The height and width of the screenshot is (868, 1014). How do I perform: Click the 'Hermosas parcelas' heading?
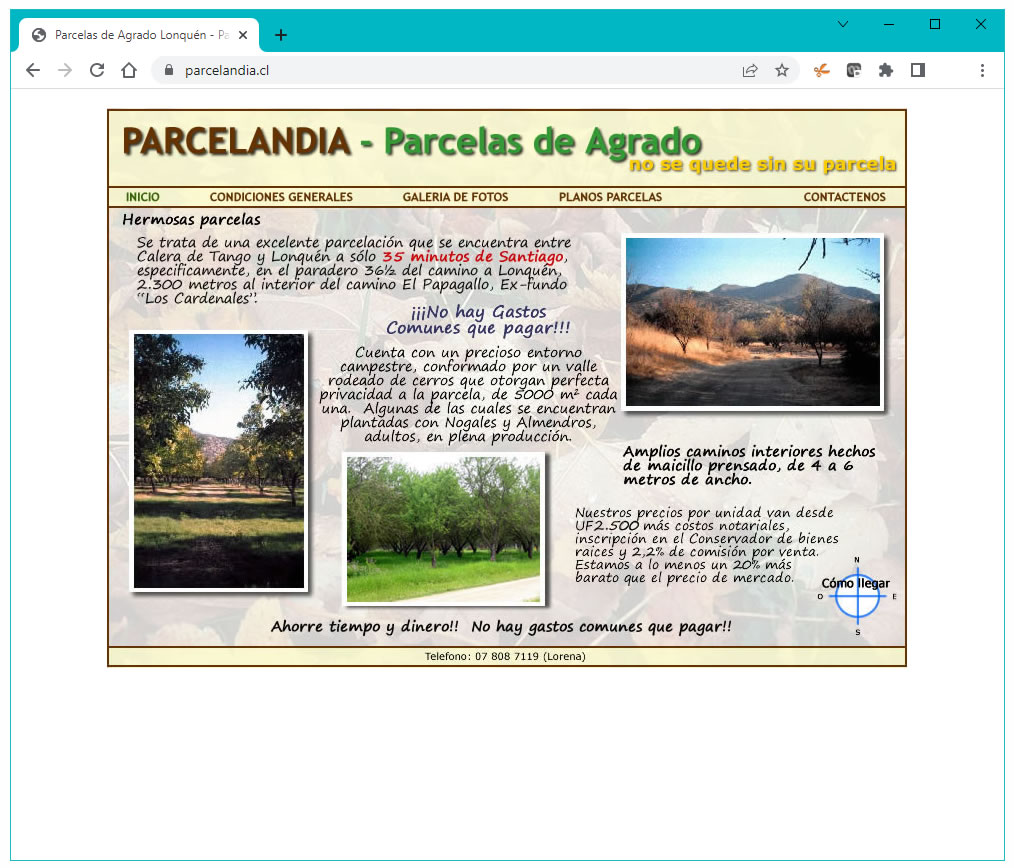pos(191,220)
